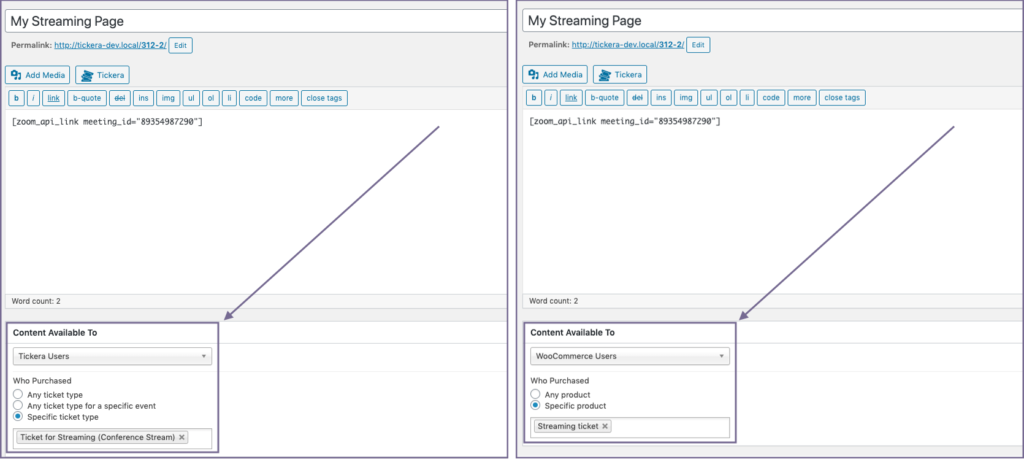Insert li tag in left editor

[229, 98]
